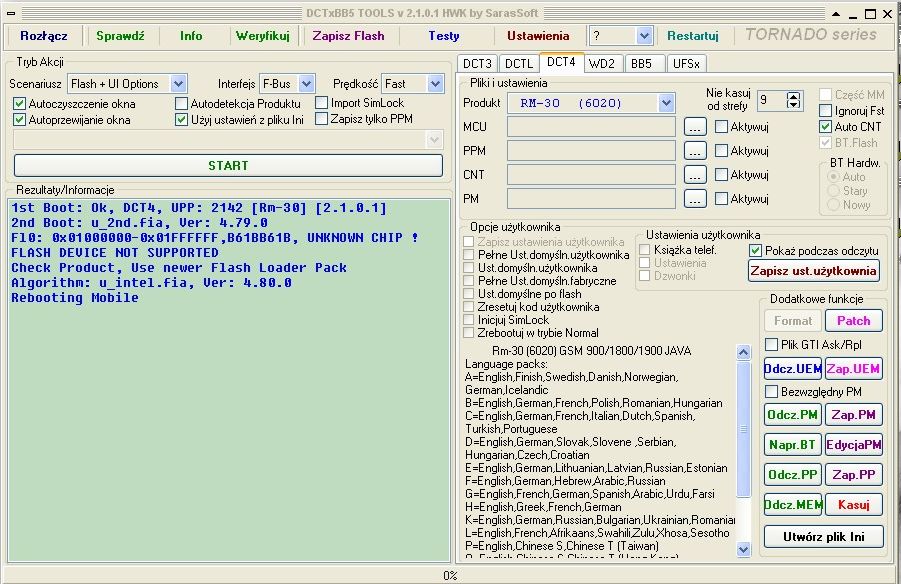
Task: Expand the Interfejs F-Bus dropdown
Action: coord(307,84)
